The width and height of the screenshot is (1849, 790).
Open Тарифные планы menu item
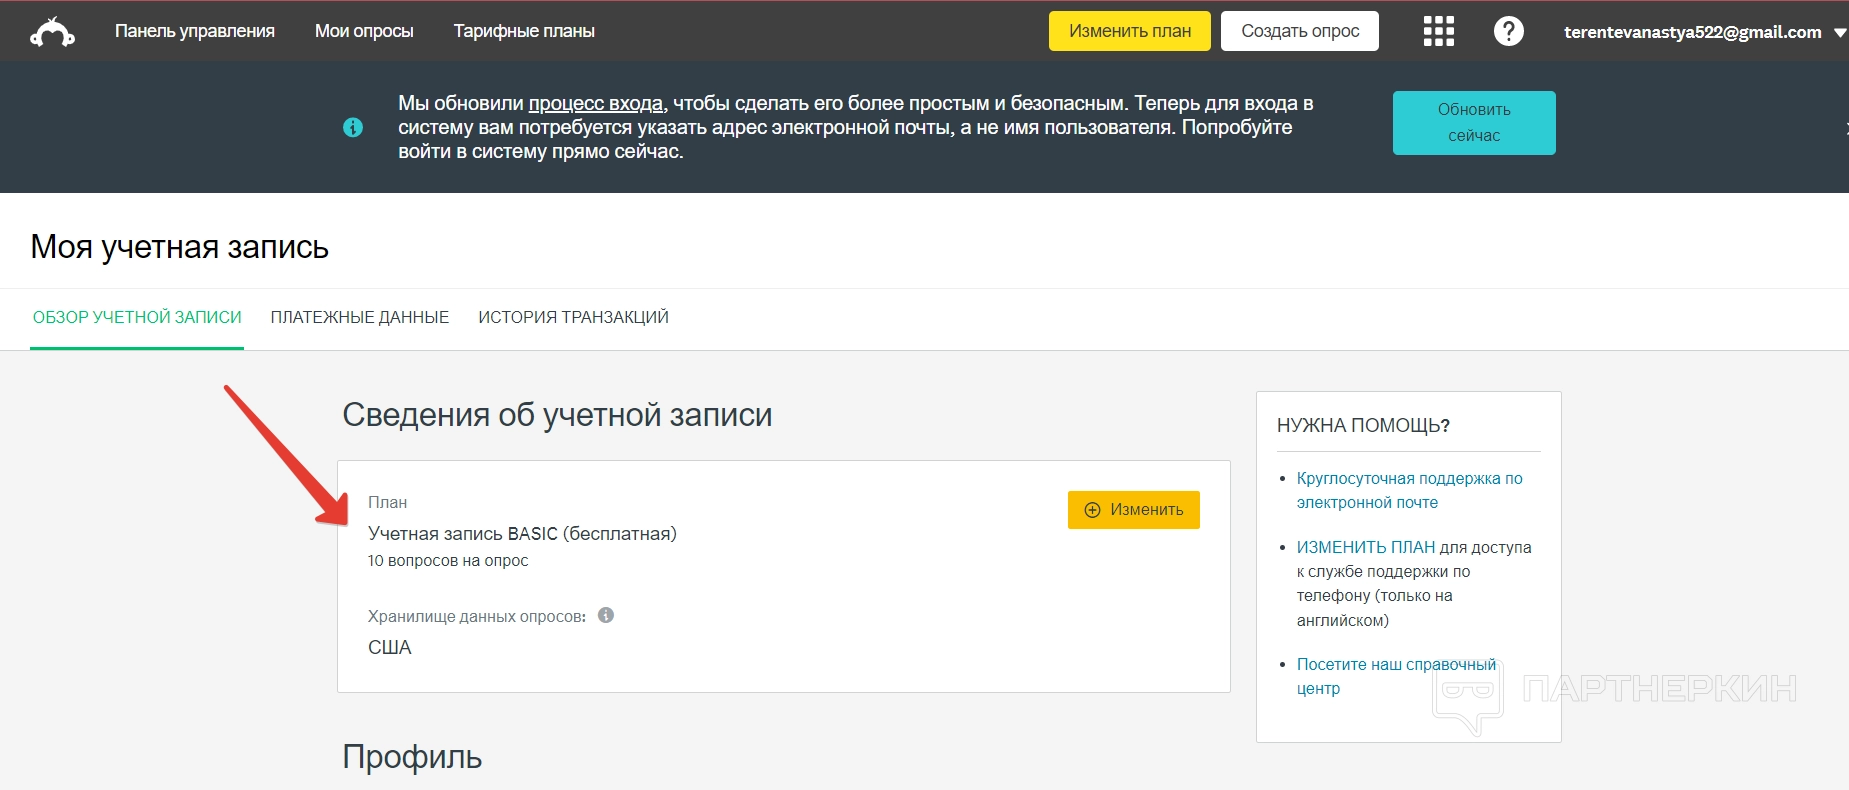tap(524, 31)
